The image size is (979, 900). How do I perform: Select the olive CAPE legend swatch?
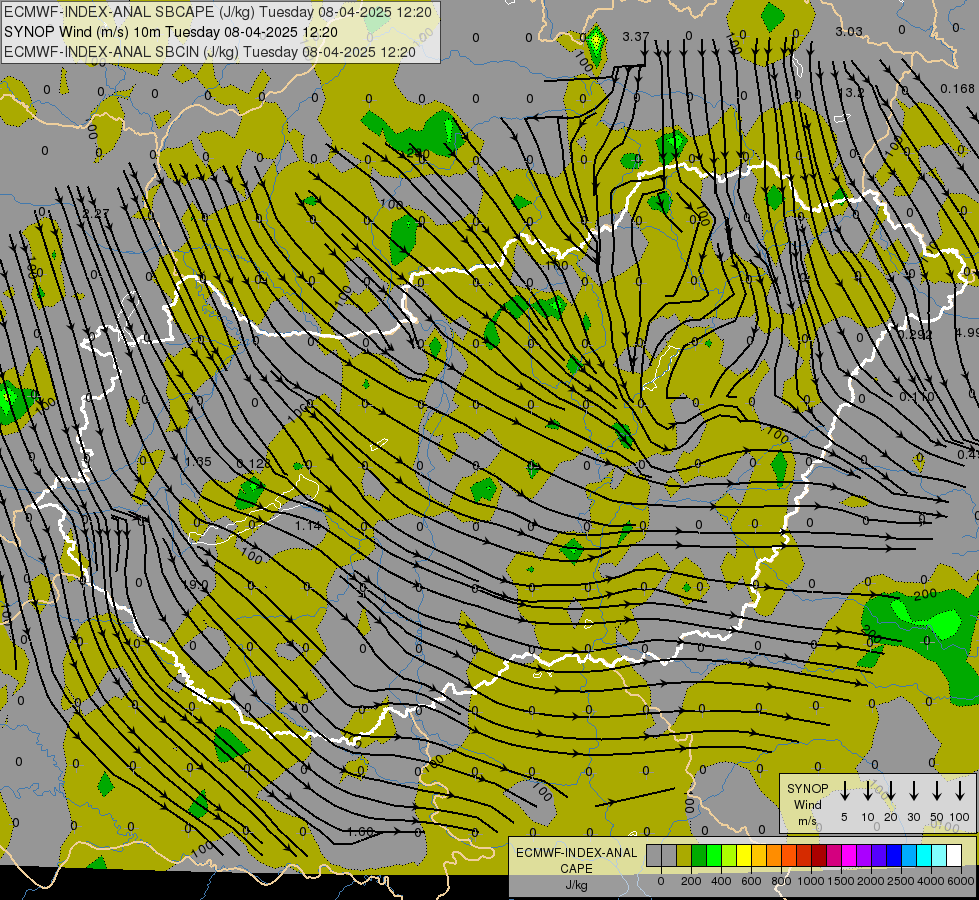(684, 855)
